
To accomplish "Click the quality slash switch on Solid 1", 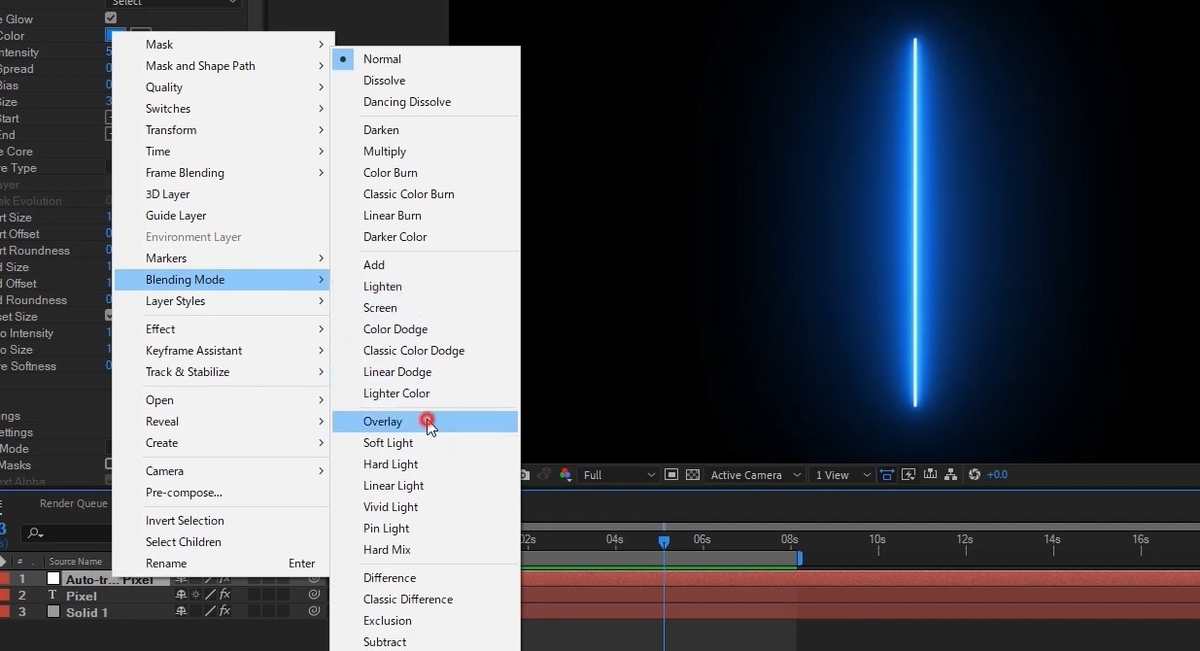I will tap(209, 611).
